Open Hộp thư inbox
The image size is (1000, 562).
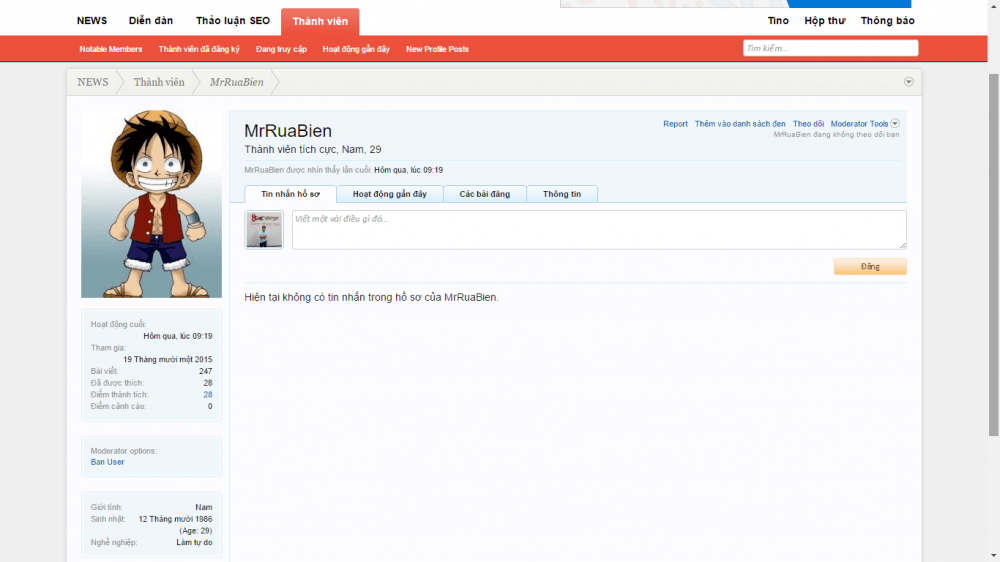pyautogui.click(x=825, y=21)
